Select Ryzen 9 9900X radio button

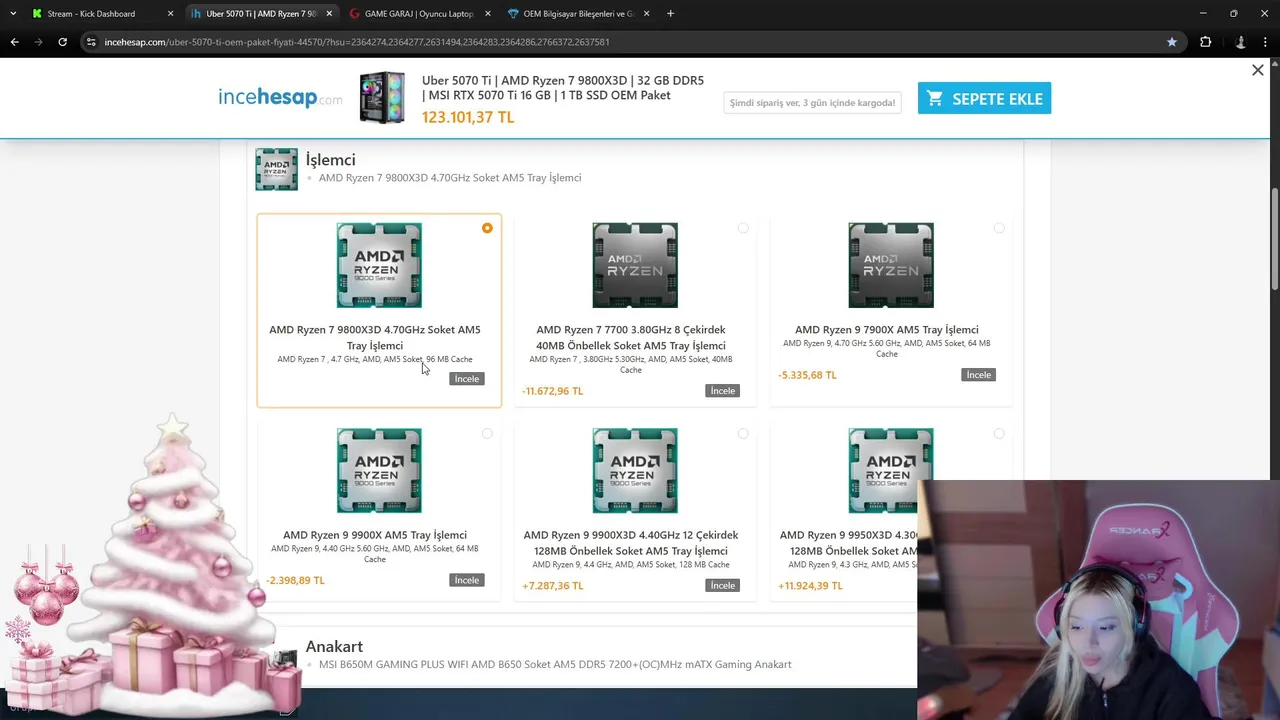(487, 434)
